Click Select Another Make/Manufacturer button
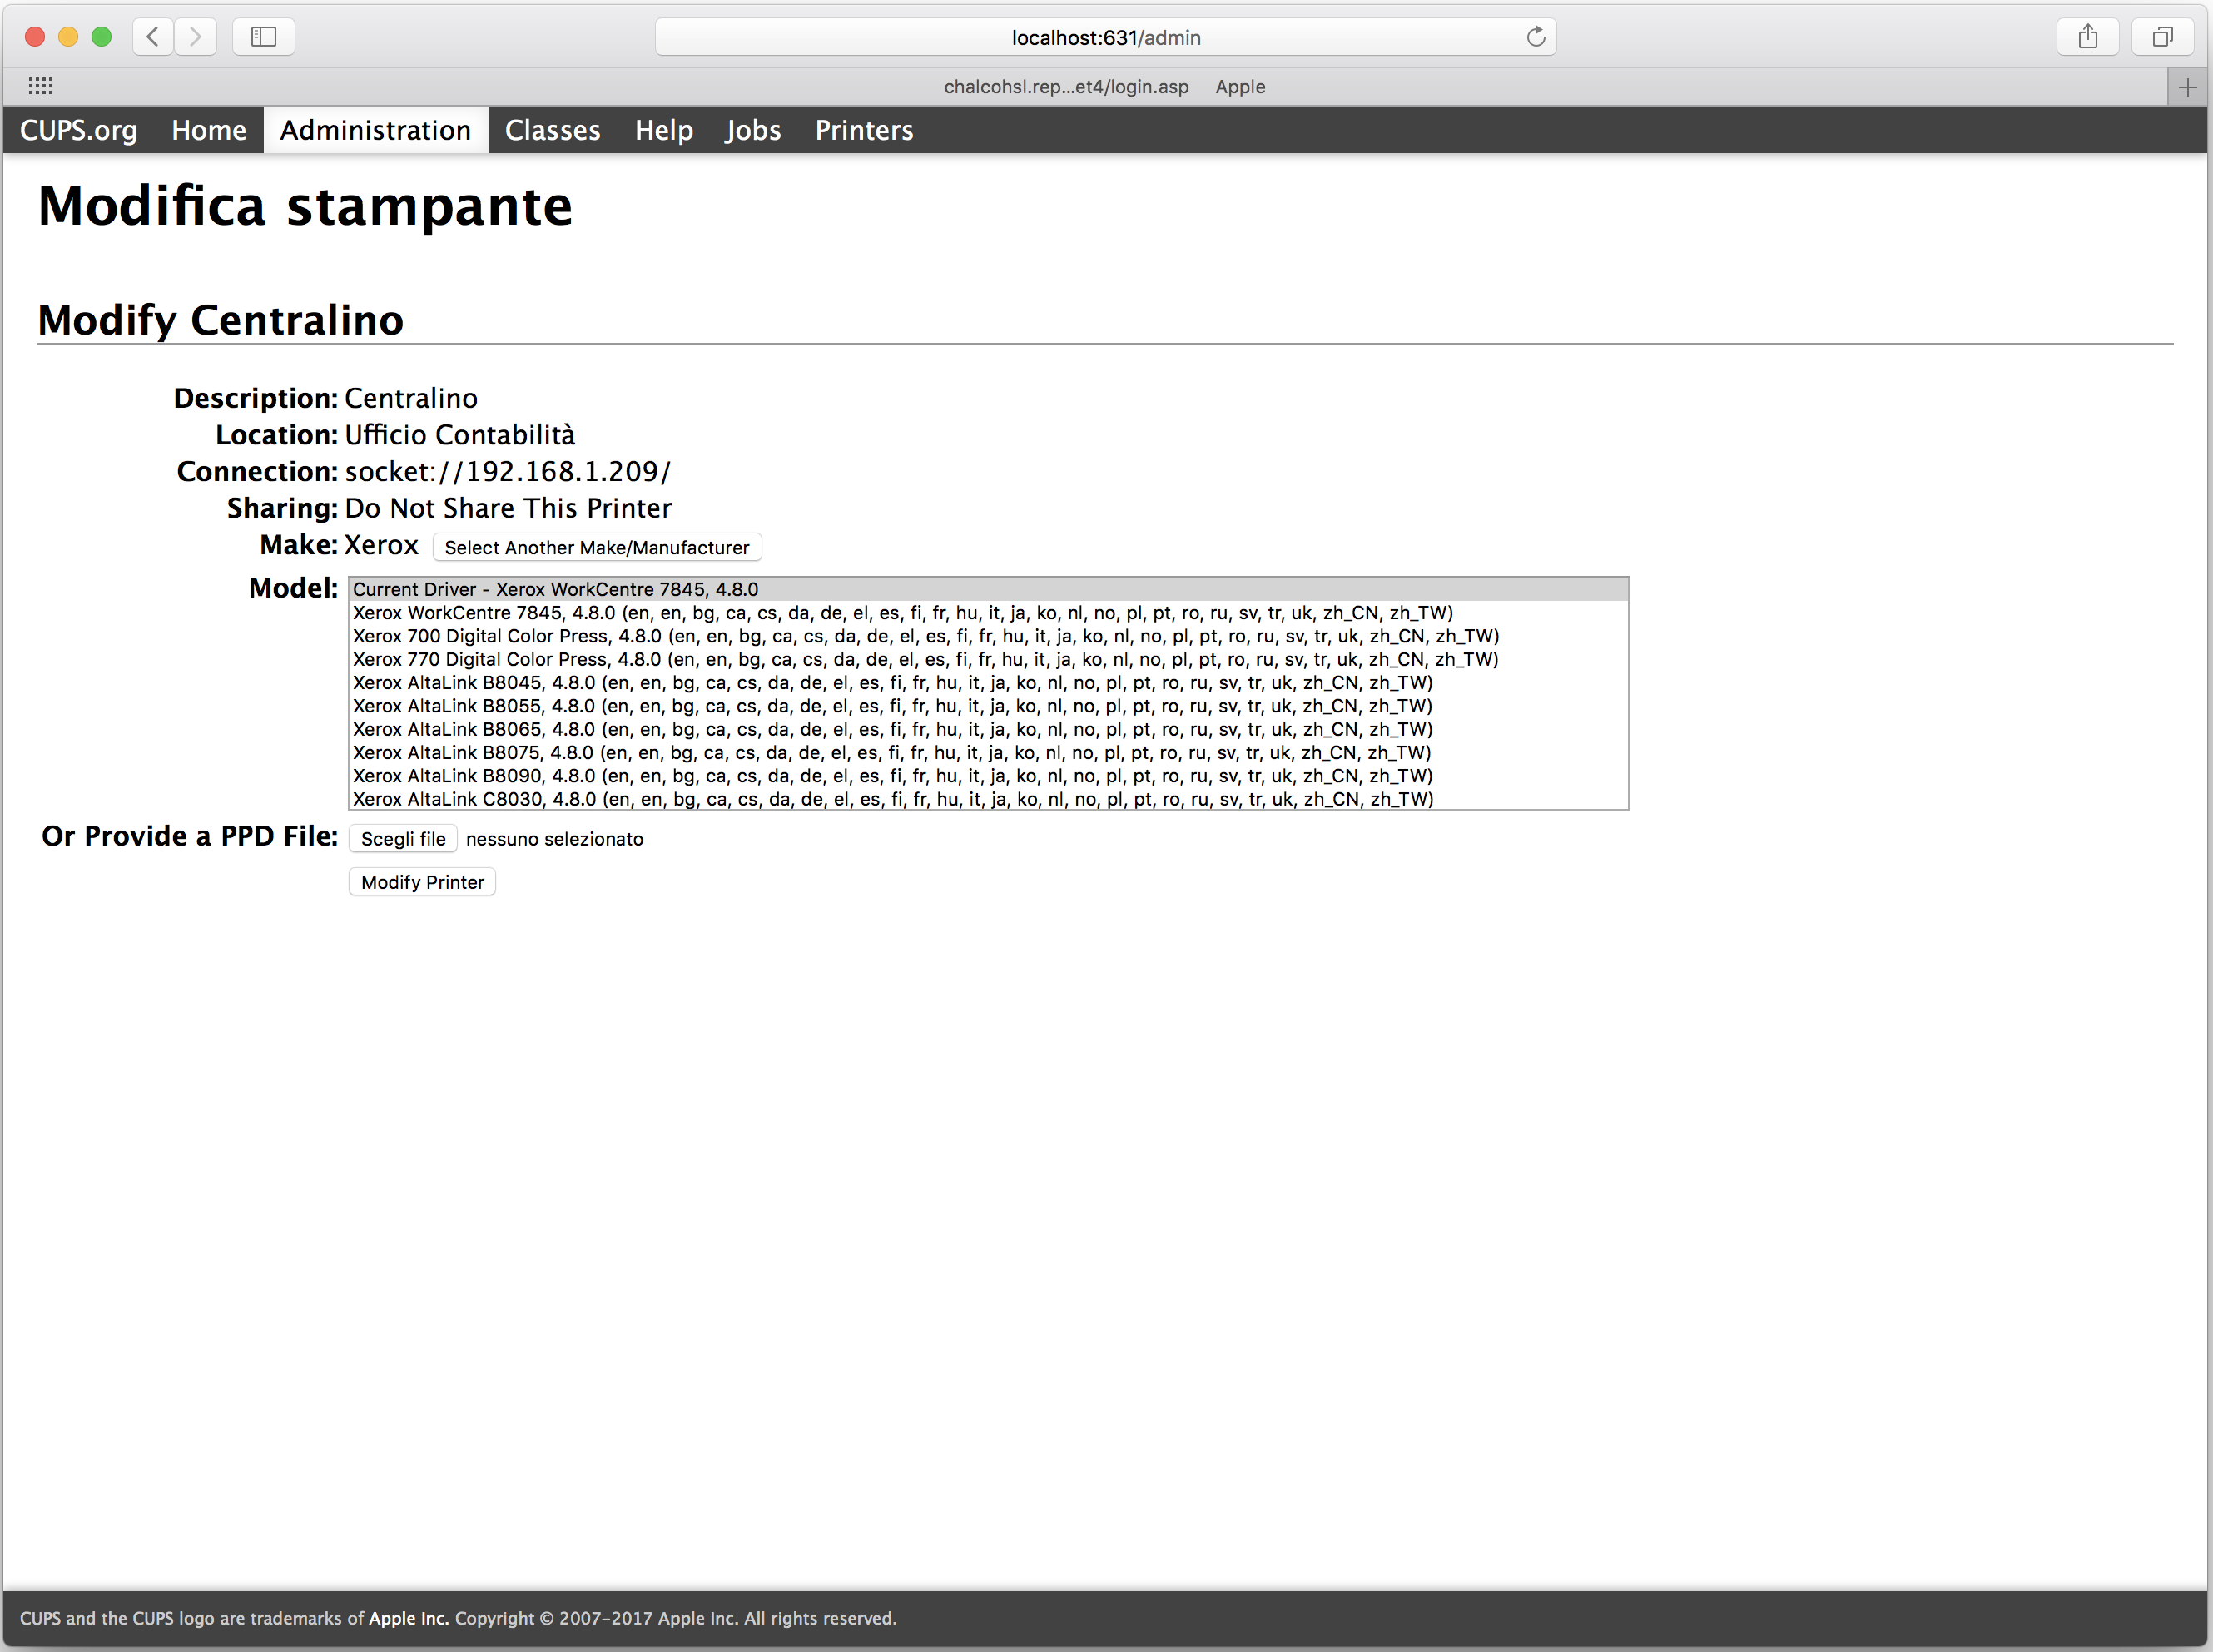 596,547
